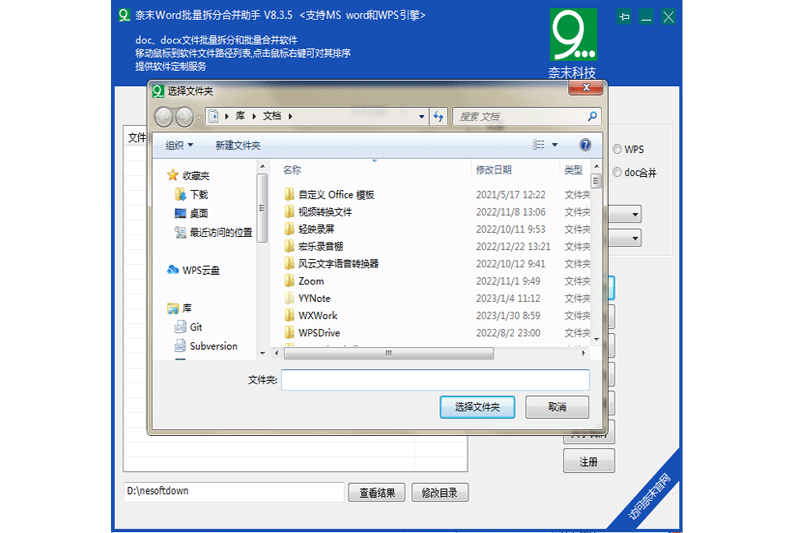Screen dimensions: 800x533
Task: Click the 文件夹 name input field
Action: (435, 379)
